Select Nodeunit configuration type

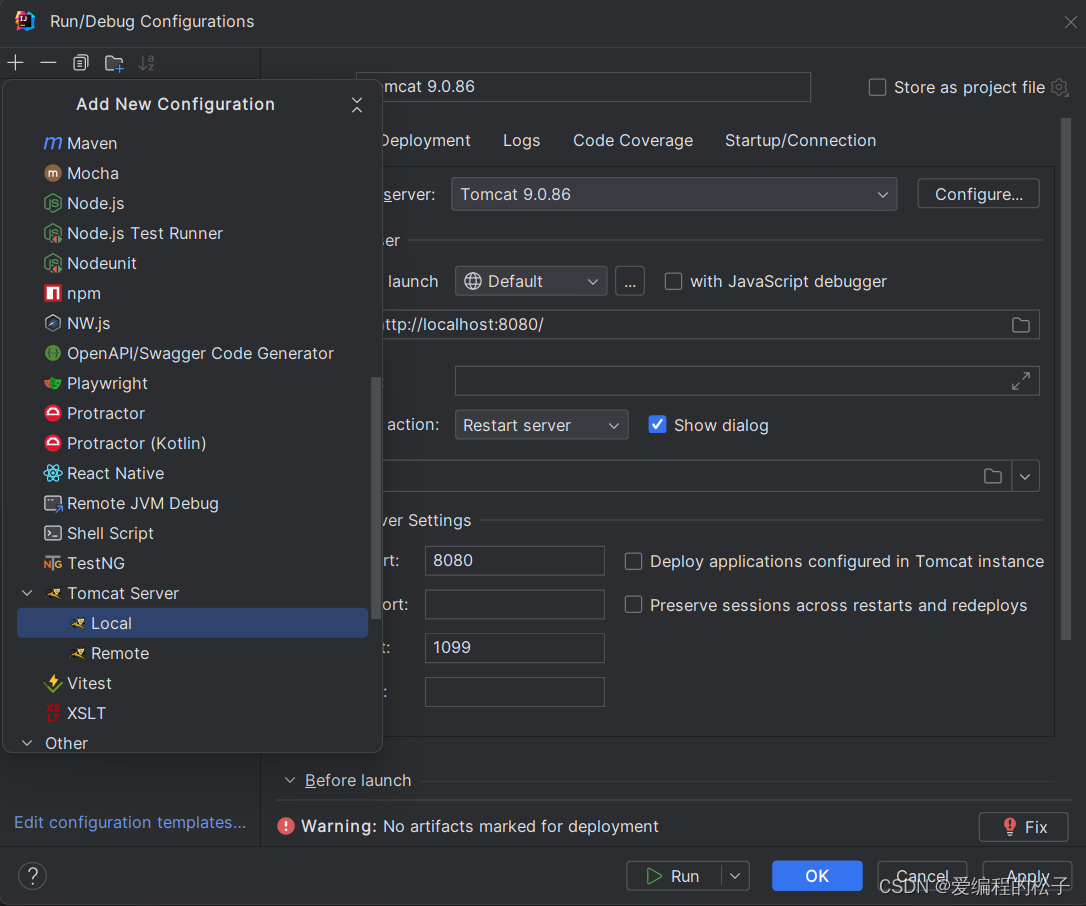[193, 263]
